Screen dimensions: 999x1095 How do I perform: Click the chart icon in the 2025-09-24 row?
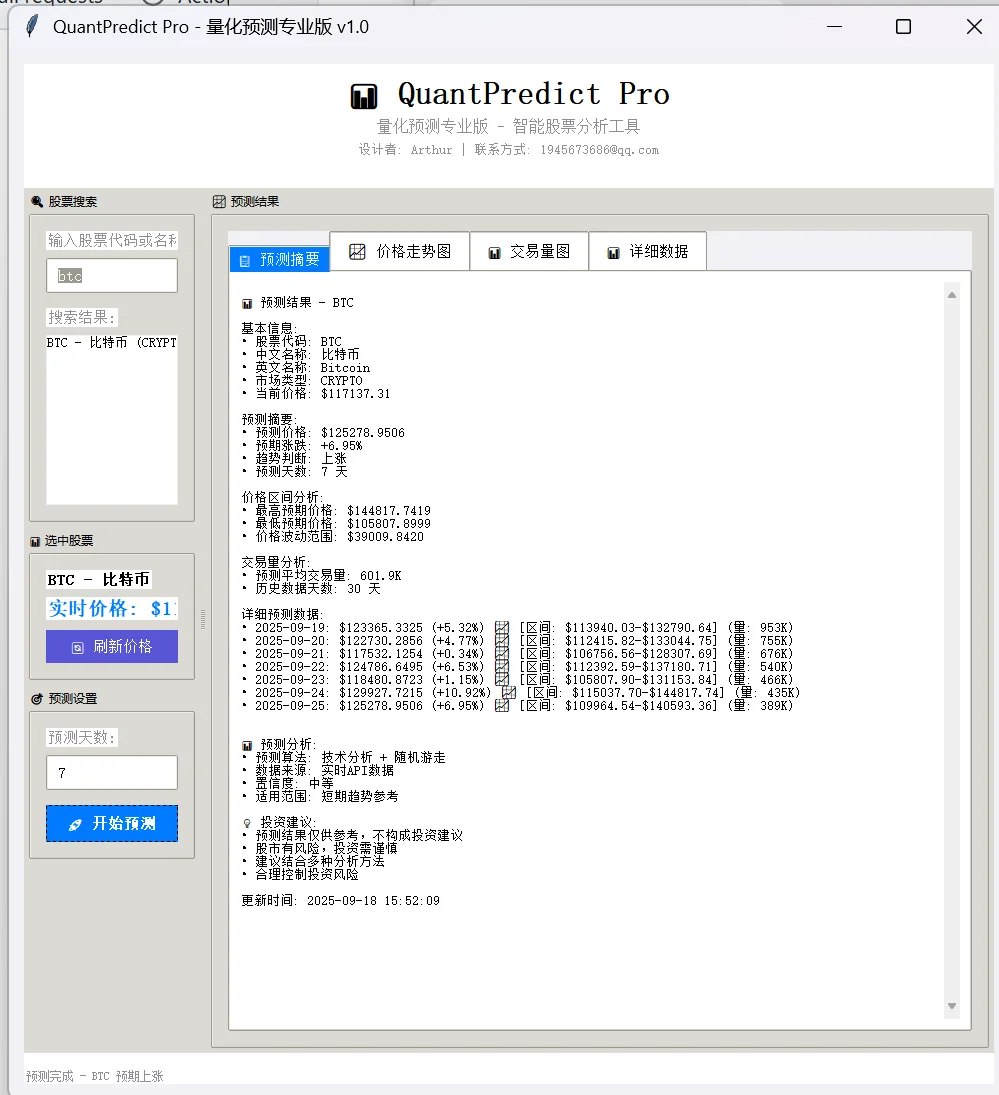coord(509,693)
